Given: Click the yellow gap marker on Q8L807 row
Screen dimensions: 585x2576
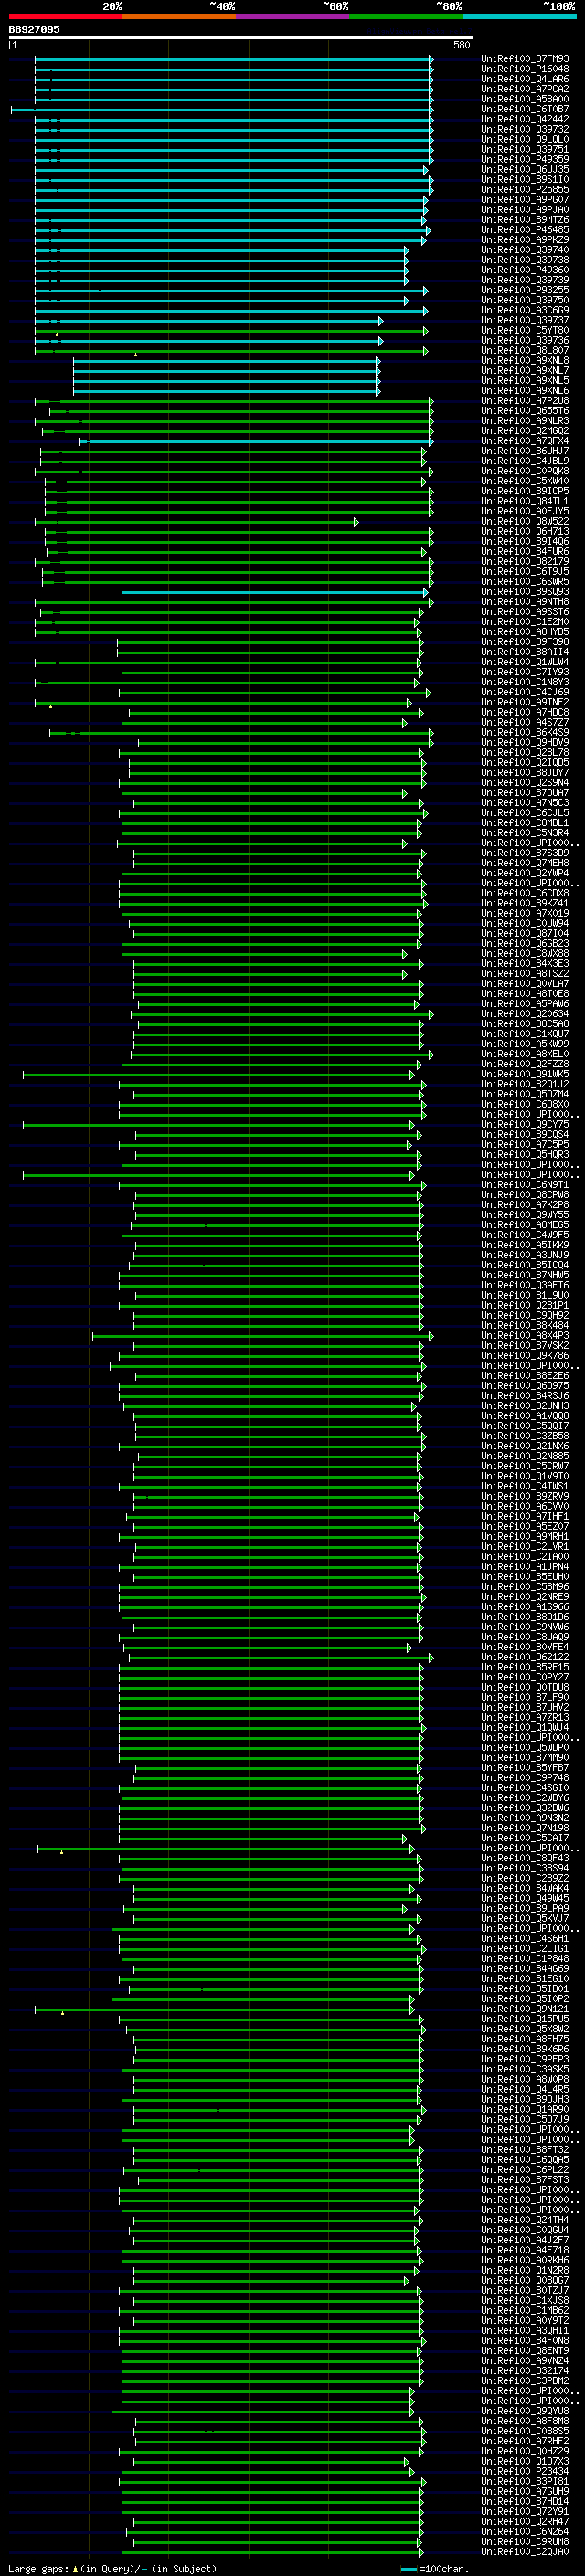Looking at the screenshot, I should click(136, 354).
